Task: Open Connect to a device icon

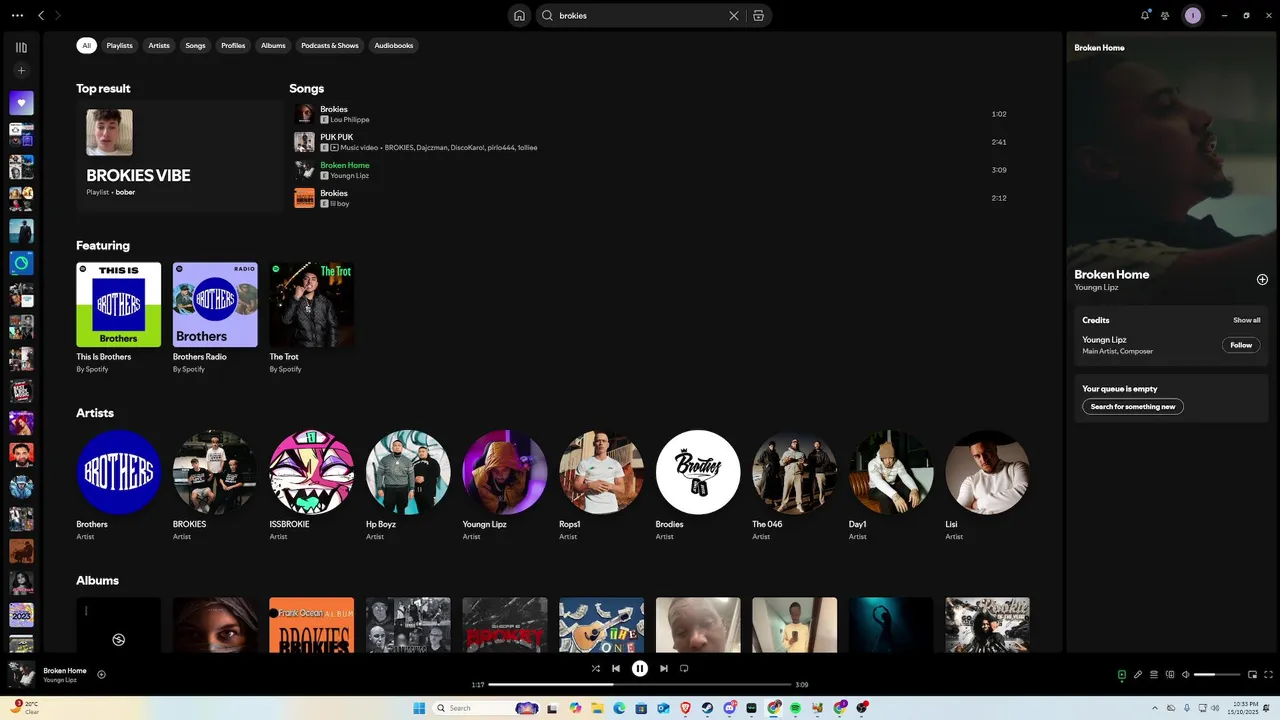Action: [x=1170, y=674]
